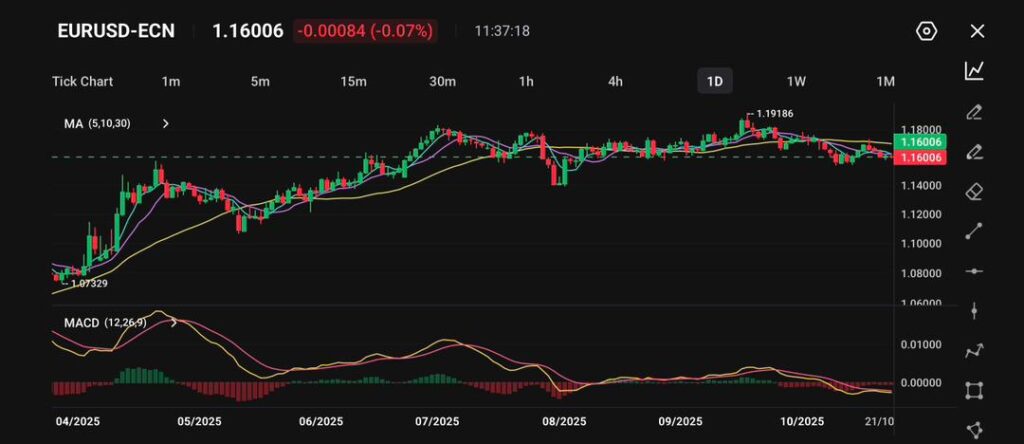Image resolution: width=1024 pixels, height=444 pixels.
Task: Select the 1D timeframe tab
Action: pos(714,81)
